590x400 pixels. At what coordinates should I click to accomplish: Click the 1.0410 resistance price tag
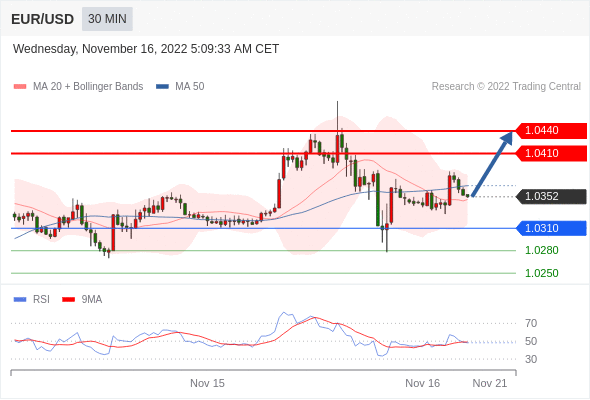pyautogui.click(x=550, y=154)
